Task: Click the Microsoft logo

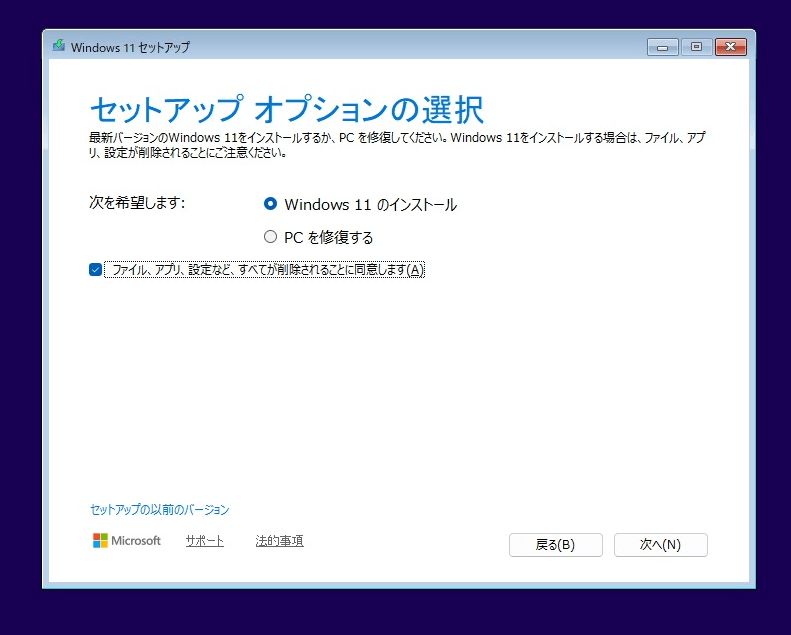Action: (127, 541)
